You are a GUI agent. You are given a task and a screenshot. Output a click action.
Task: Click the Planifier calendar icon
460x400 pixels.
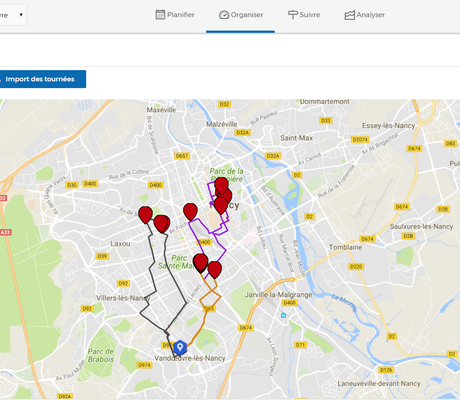(x=160, y=15)
